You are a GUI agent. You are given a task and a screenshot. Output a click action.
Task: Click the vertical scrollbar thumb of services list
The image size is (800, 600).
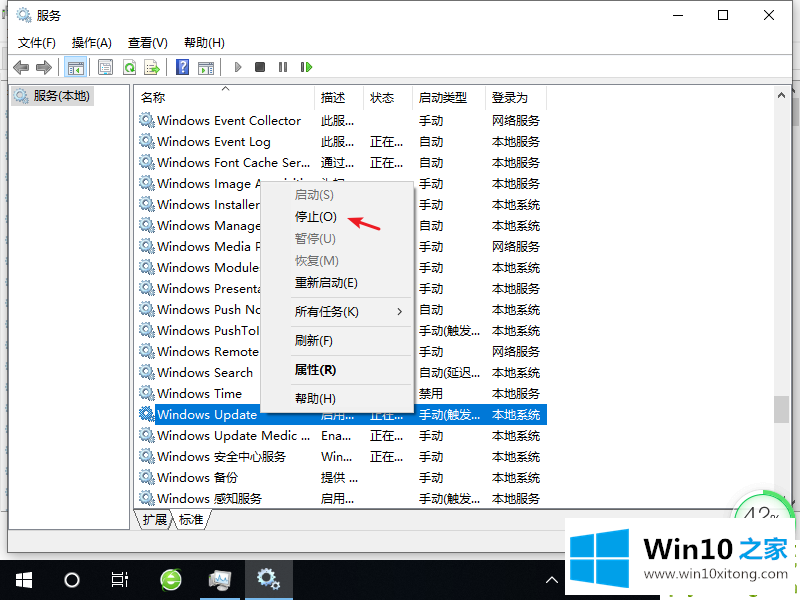(x=781, y=410)
